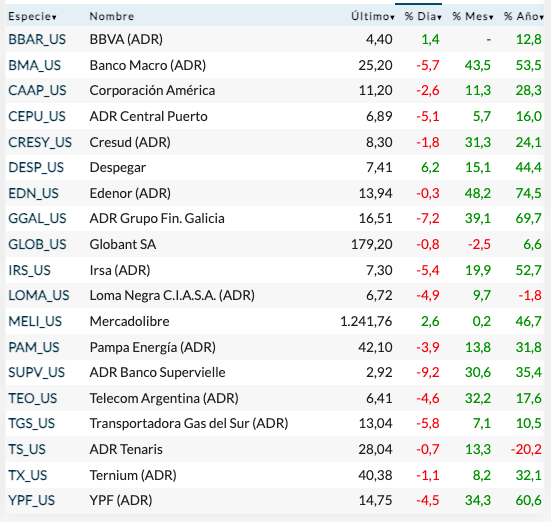This screenshot has width=551, height=522.
Task: Select the name Ternium (ADR)
Action: [133, 475]
